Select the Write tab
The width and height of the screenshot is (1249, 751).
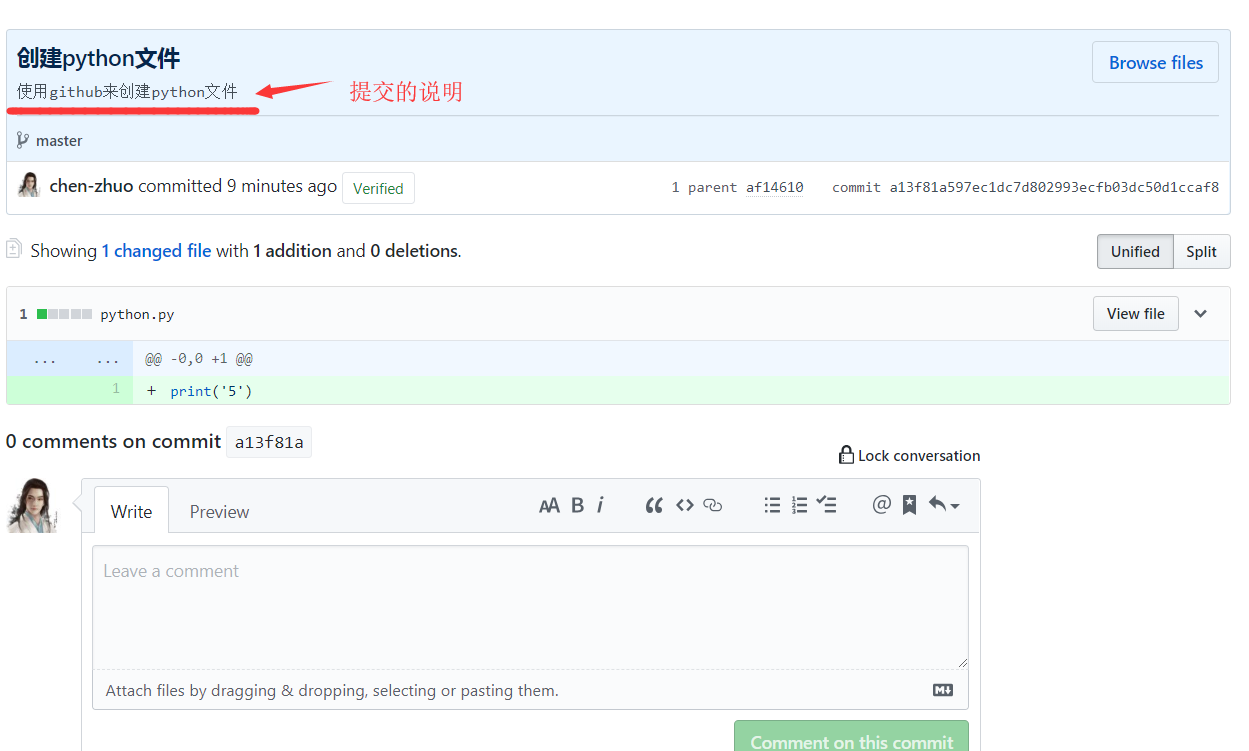[131, 512]
